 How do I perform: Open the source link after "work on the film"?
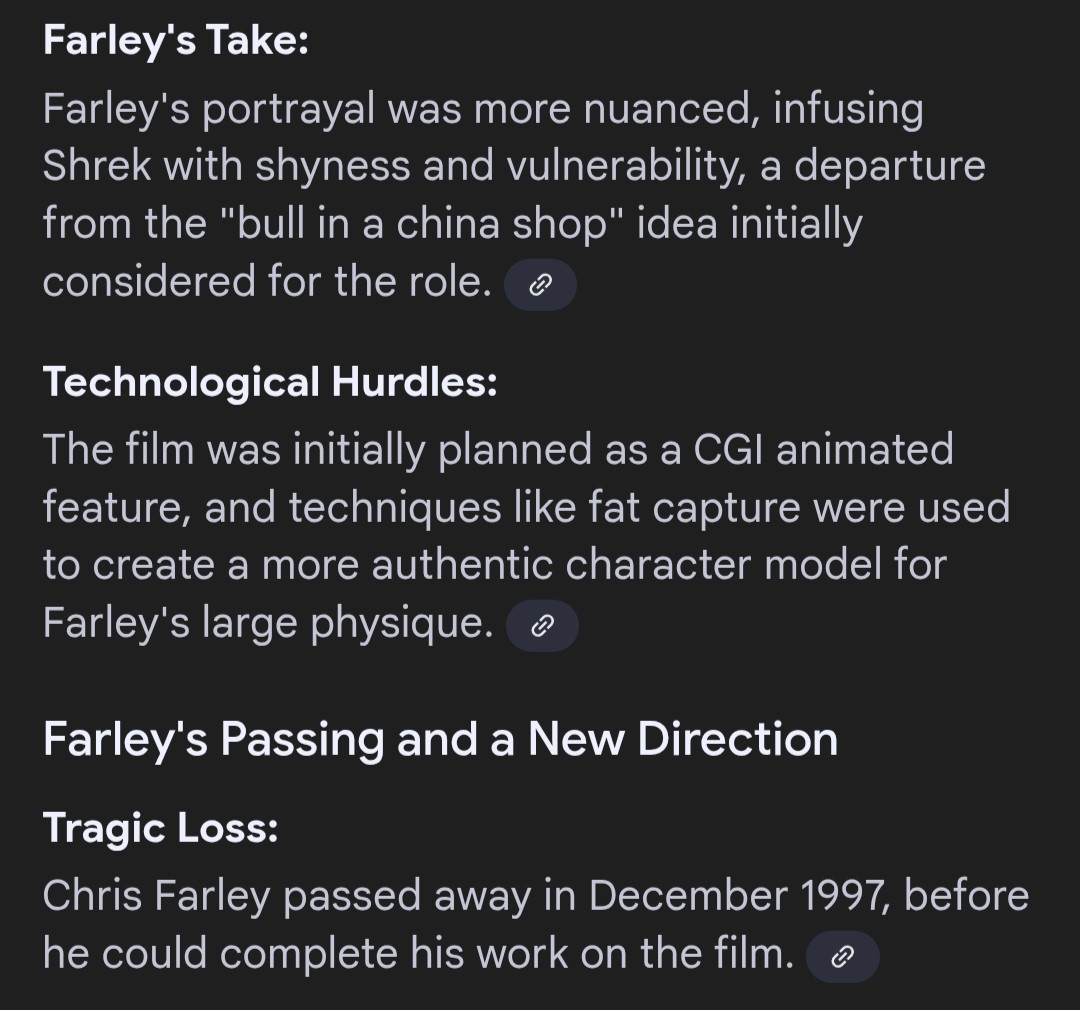point(842,957)
